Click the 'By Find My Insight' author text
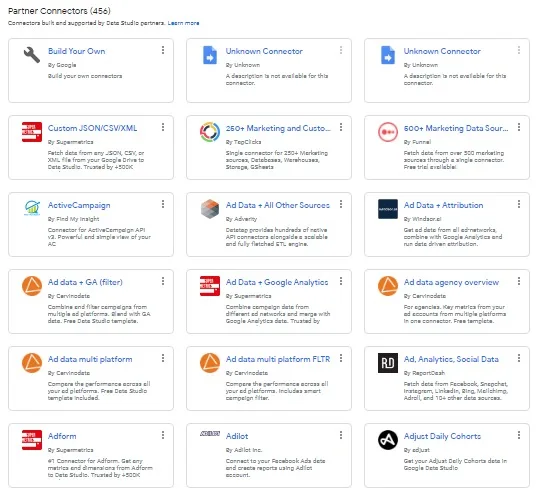This screenshot has height=496, width=537. click(73, 219)
